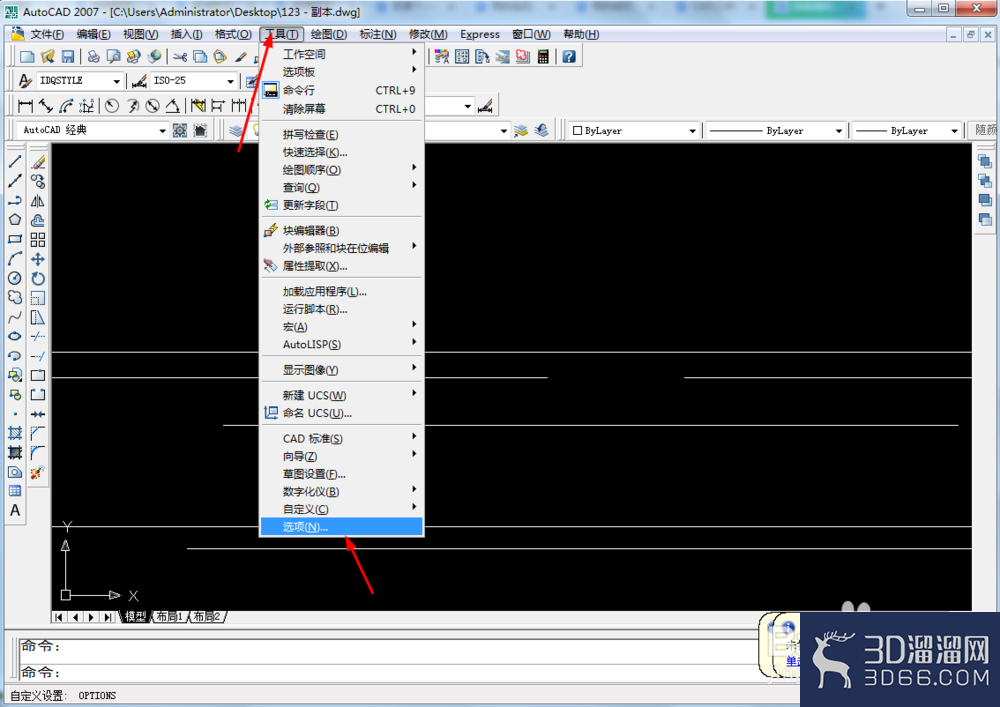Screen dimensions: 1000x707
Task: Select the Linear dimension tool
Action: tap(26, 105)
